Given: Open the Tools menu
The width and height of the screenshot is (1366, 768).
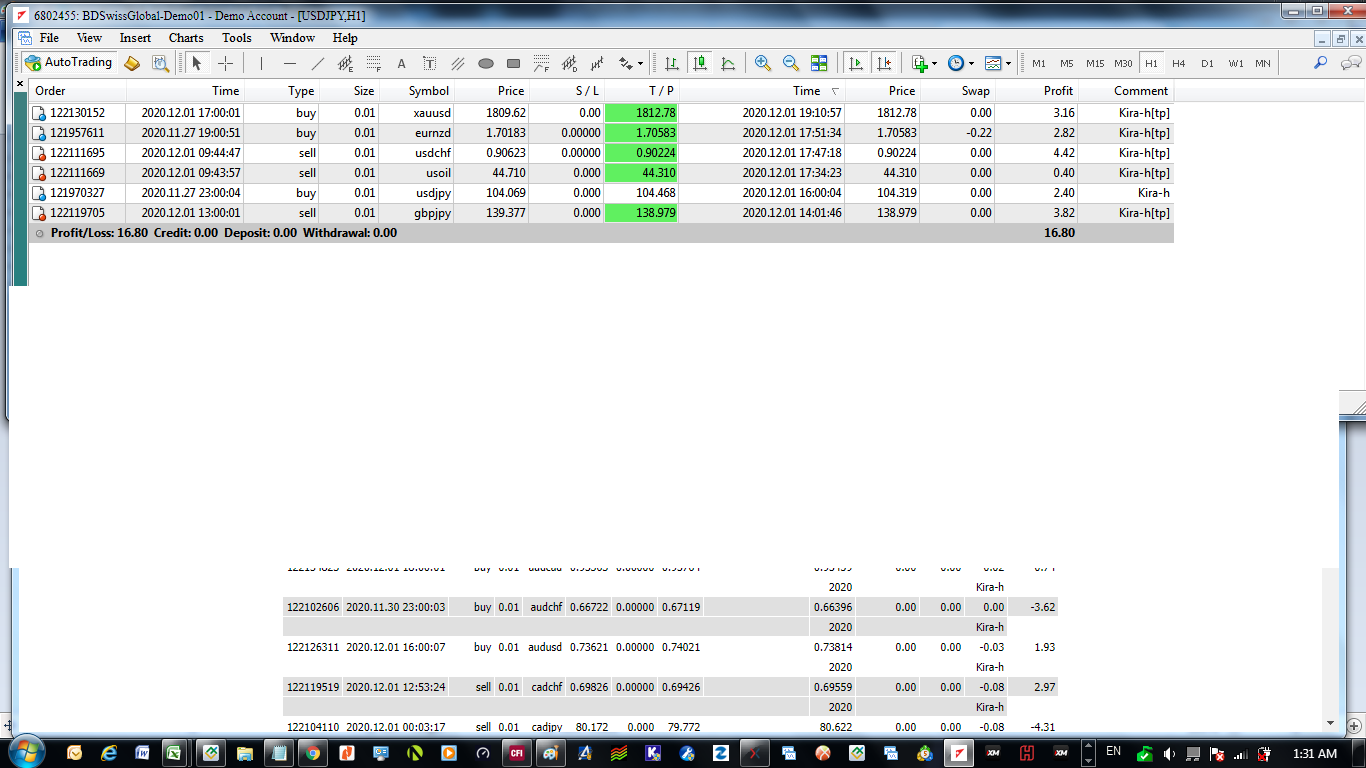Looking at the screenshot, I should (x=236, y=38).
